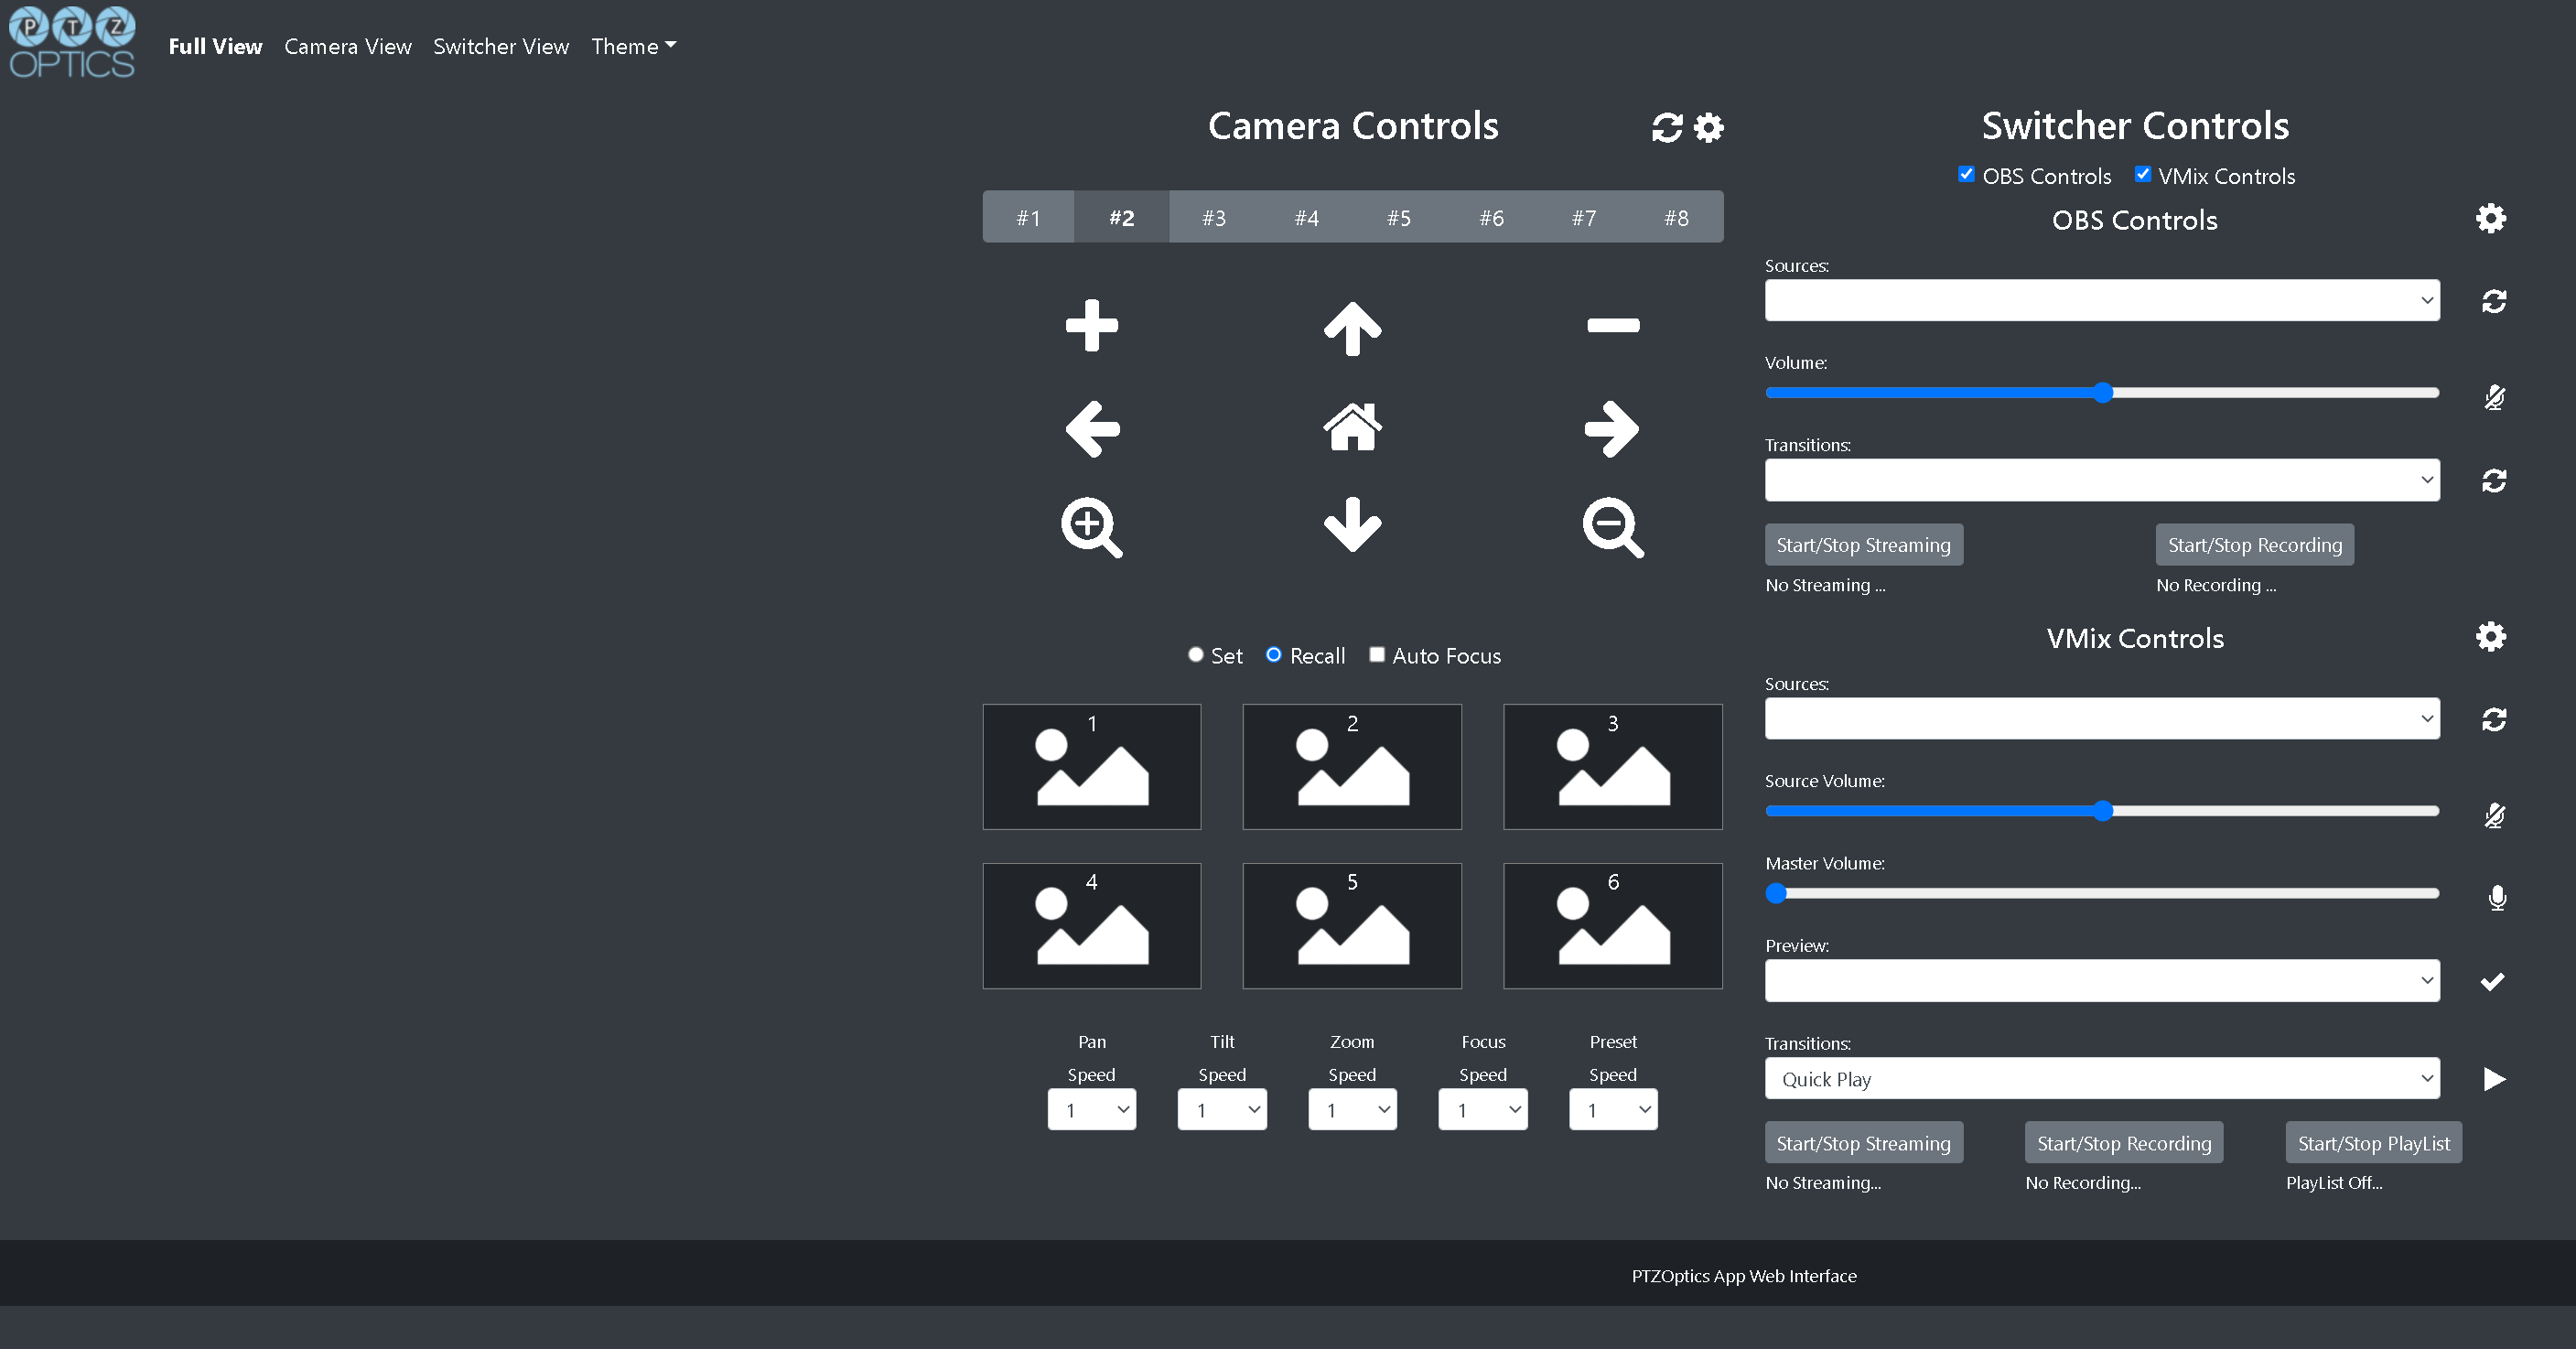Open the Switcher View menu item
This screenshot has height=1349, width=2576.
[x=501, y=46]
